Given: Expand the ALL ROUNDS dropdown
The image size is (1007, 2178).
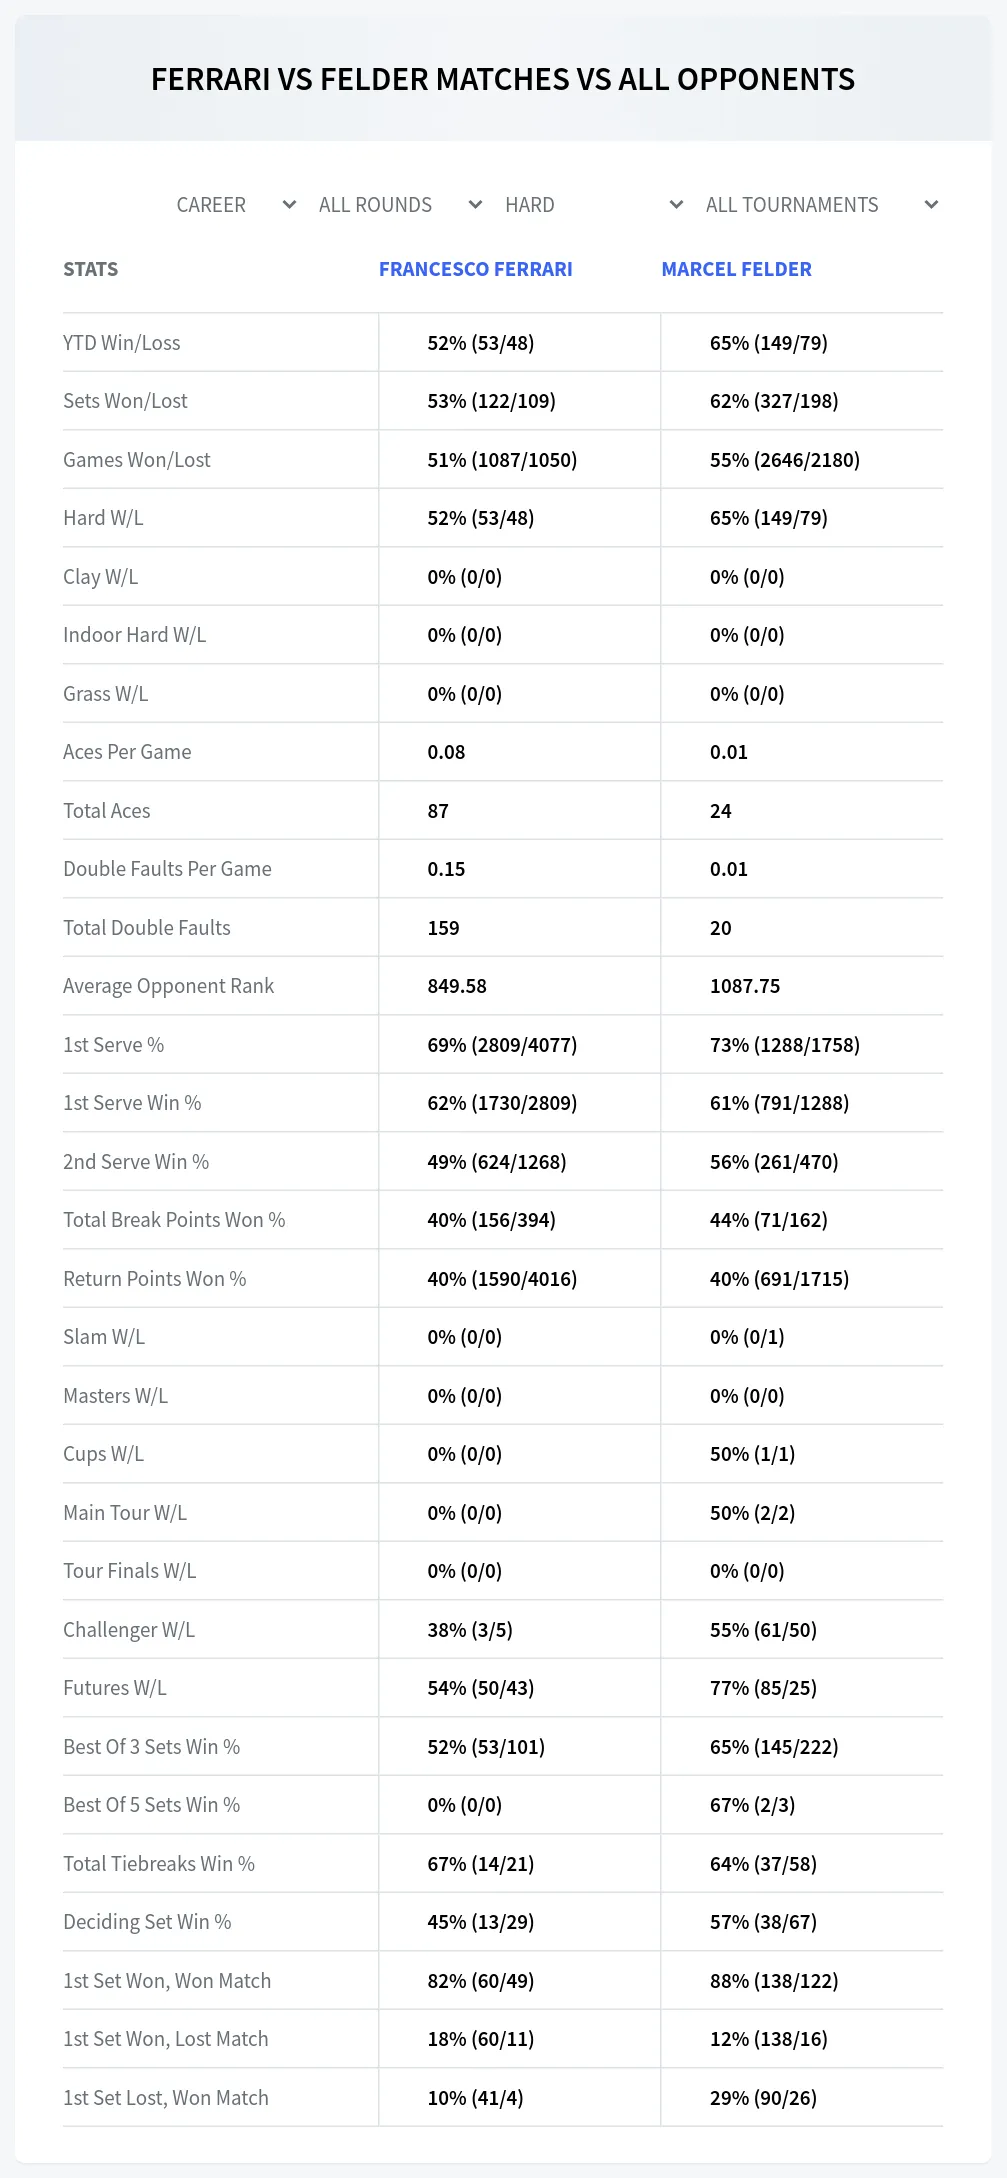Looking at the screenshot, I should (x=400, y=205).
